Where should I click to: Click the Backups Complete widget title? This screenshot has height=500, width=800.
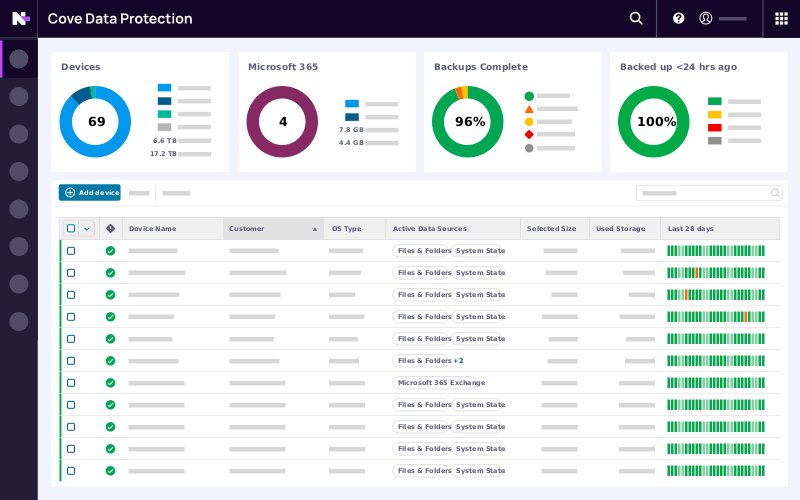click(481, 67)
